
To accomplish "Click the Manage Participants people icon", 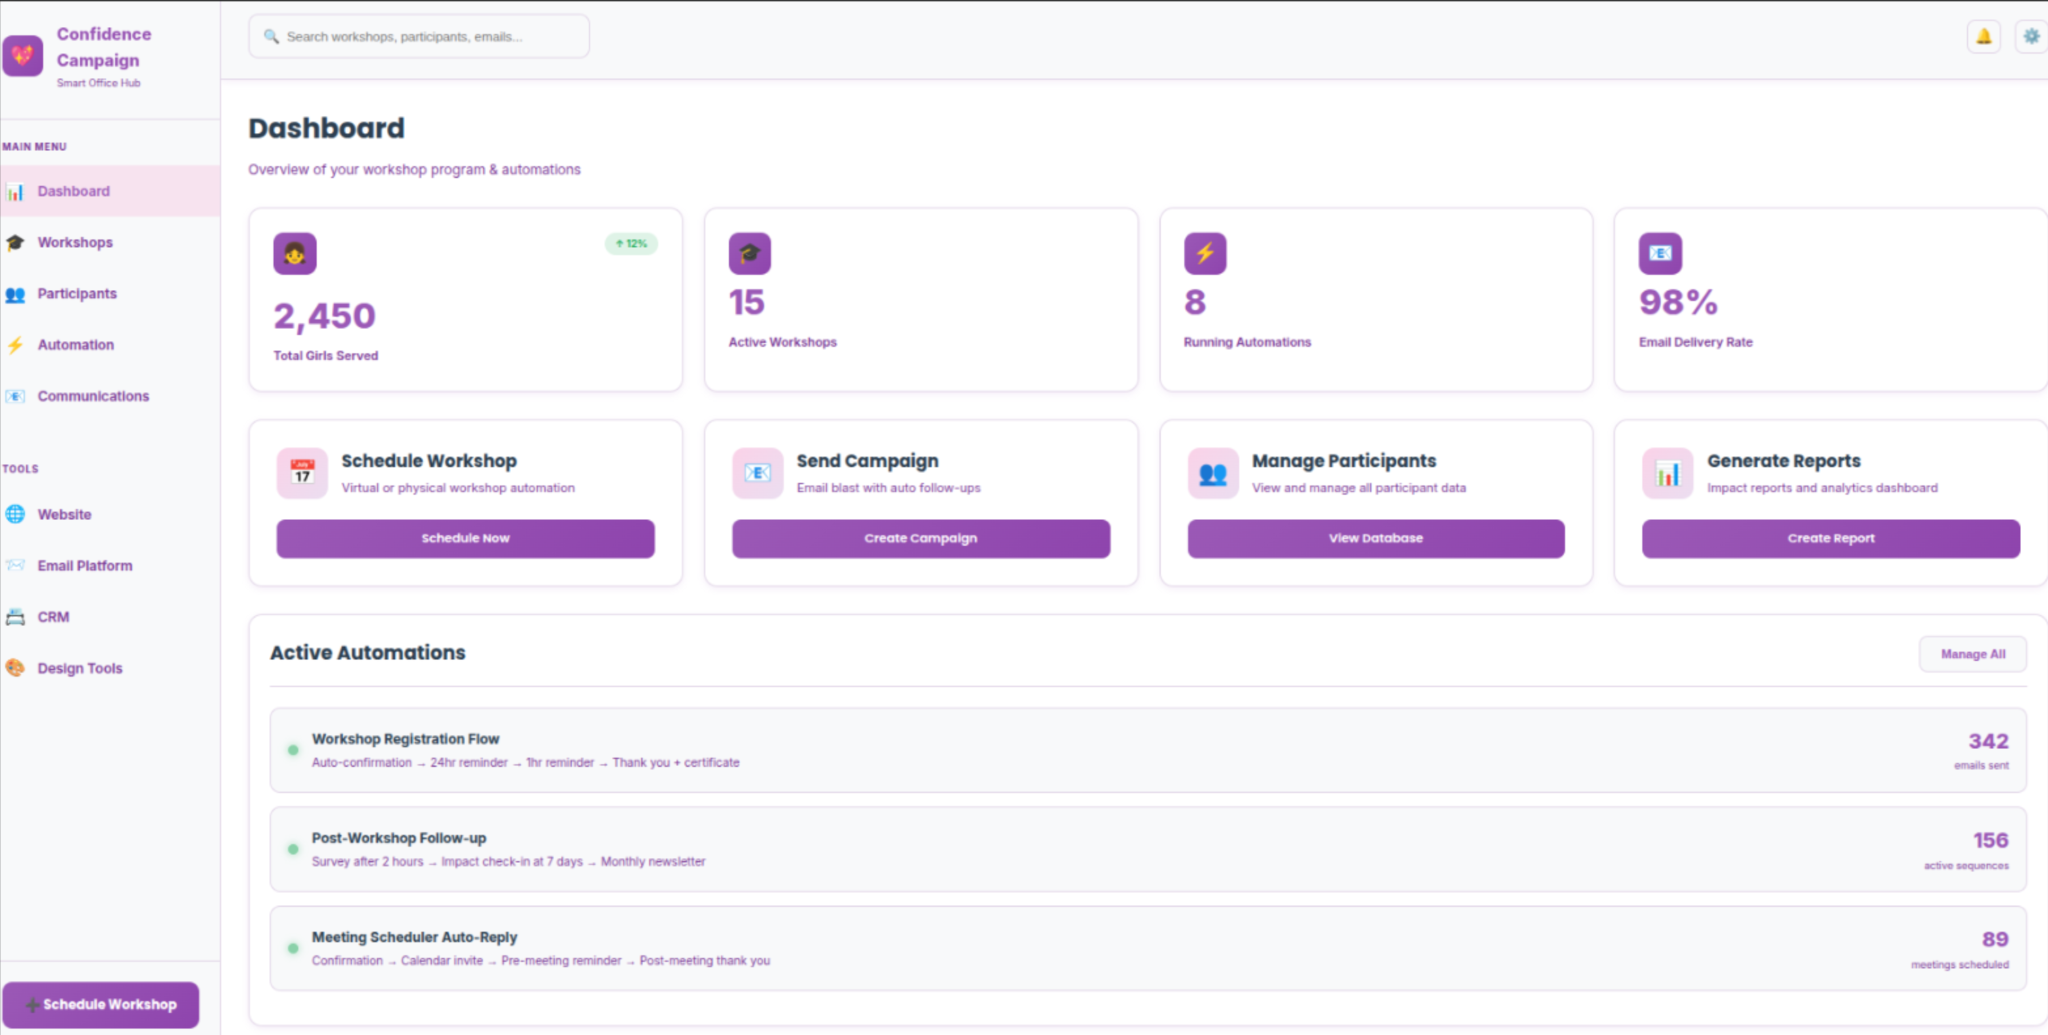I will click(x=1213, y=473).
